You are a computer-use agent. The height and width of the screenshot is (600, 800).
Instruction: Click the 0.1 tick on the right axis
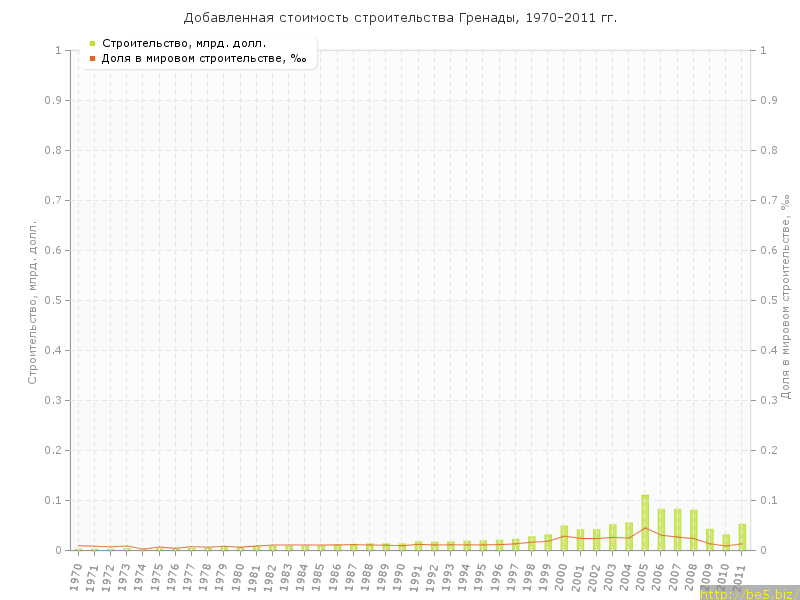(771, 500)
